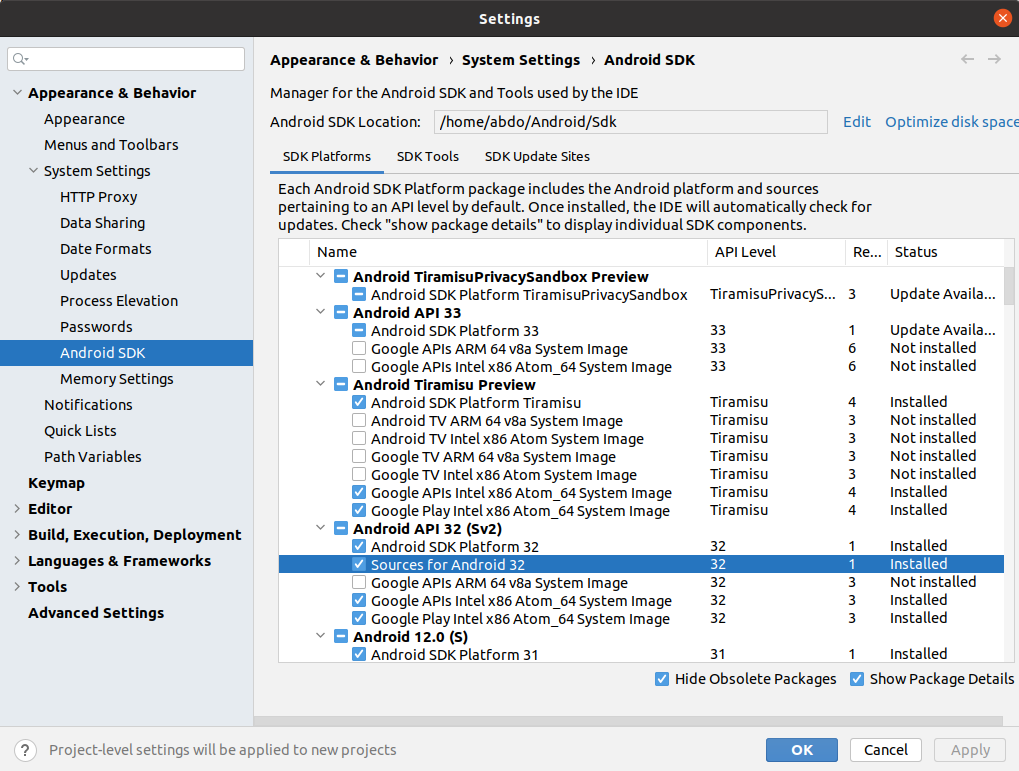Switch to SDK Update Sites tab

tap(537, 157)
